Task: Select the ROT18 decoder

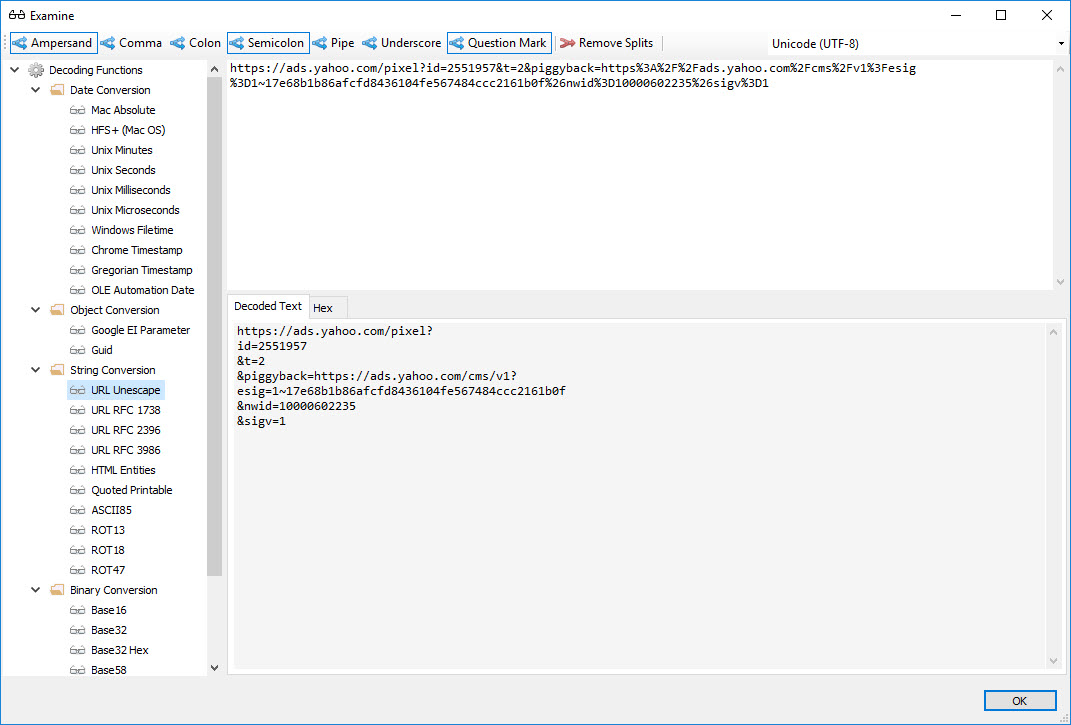Action: point(108,550)
